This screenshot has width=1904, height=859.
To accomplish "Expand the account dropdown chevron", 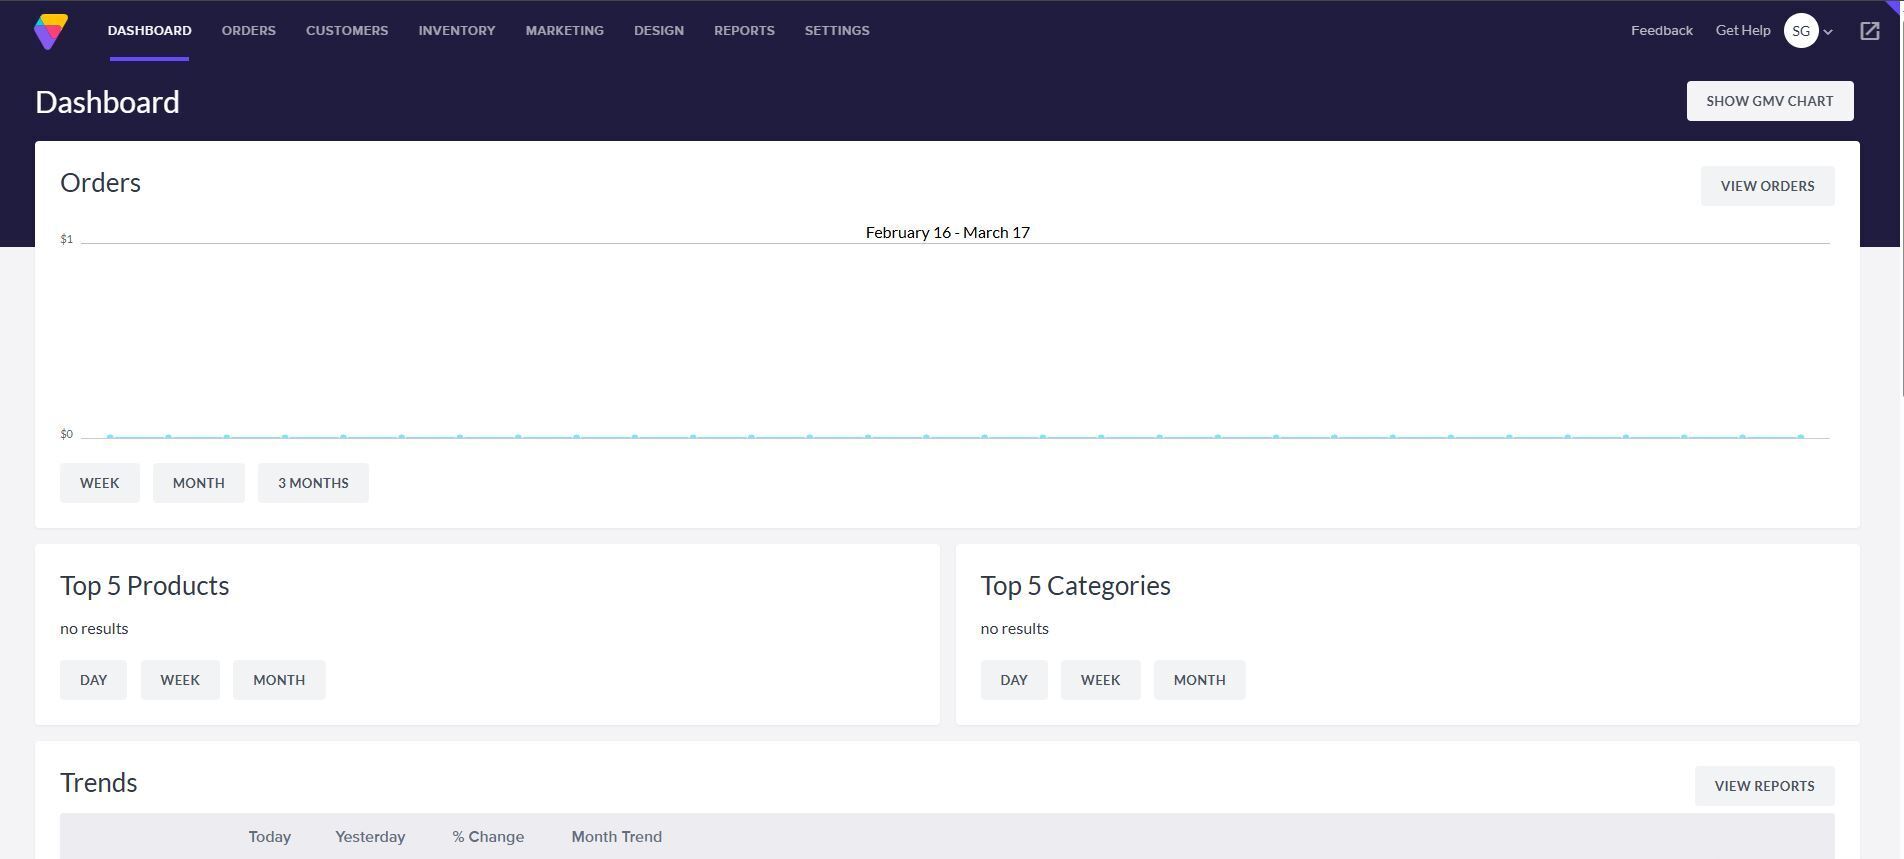I will click(x=1828, y=32).
